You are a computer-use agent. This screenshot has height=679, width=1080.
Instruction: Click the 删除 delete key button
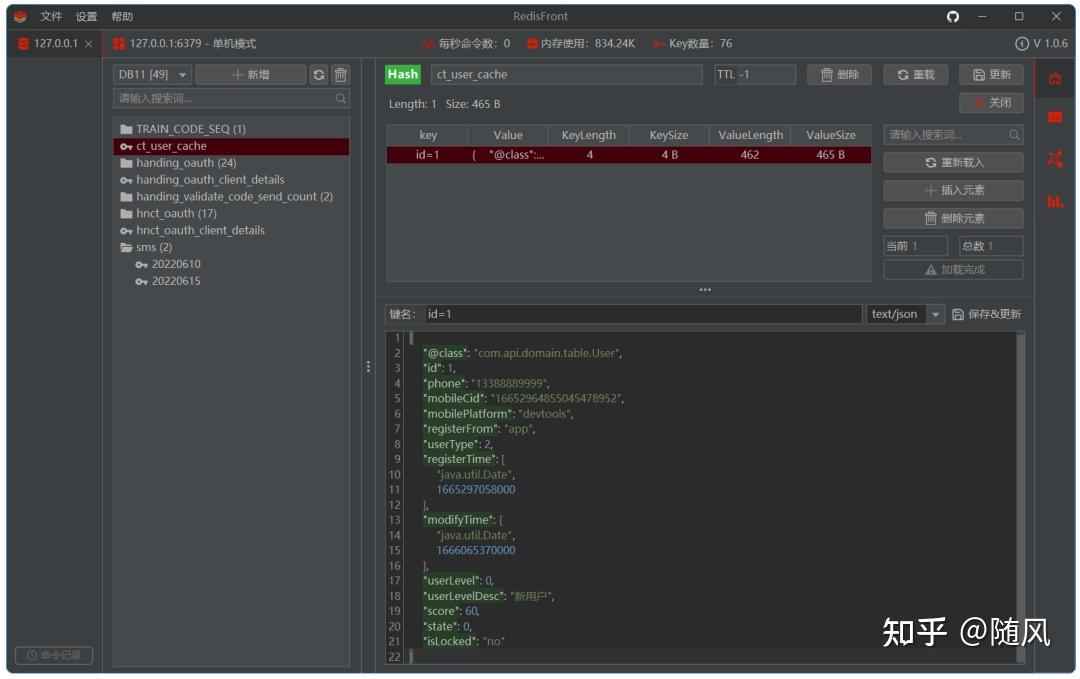(839, 74)
